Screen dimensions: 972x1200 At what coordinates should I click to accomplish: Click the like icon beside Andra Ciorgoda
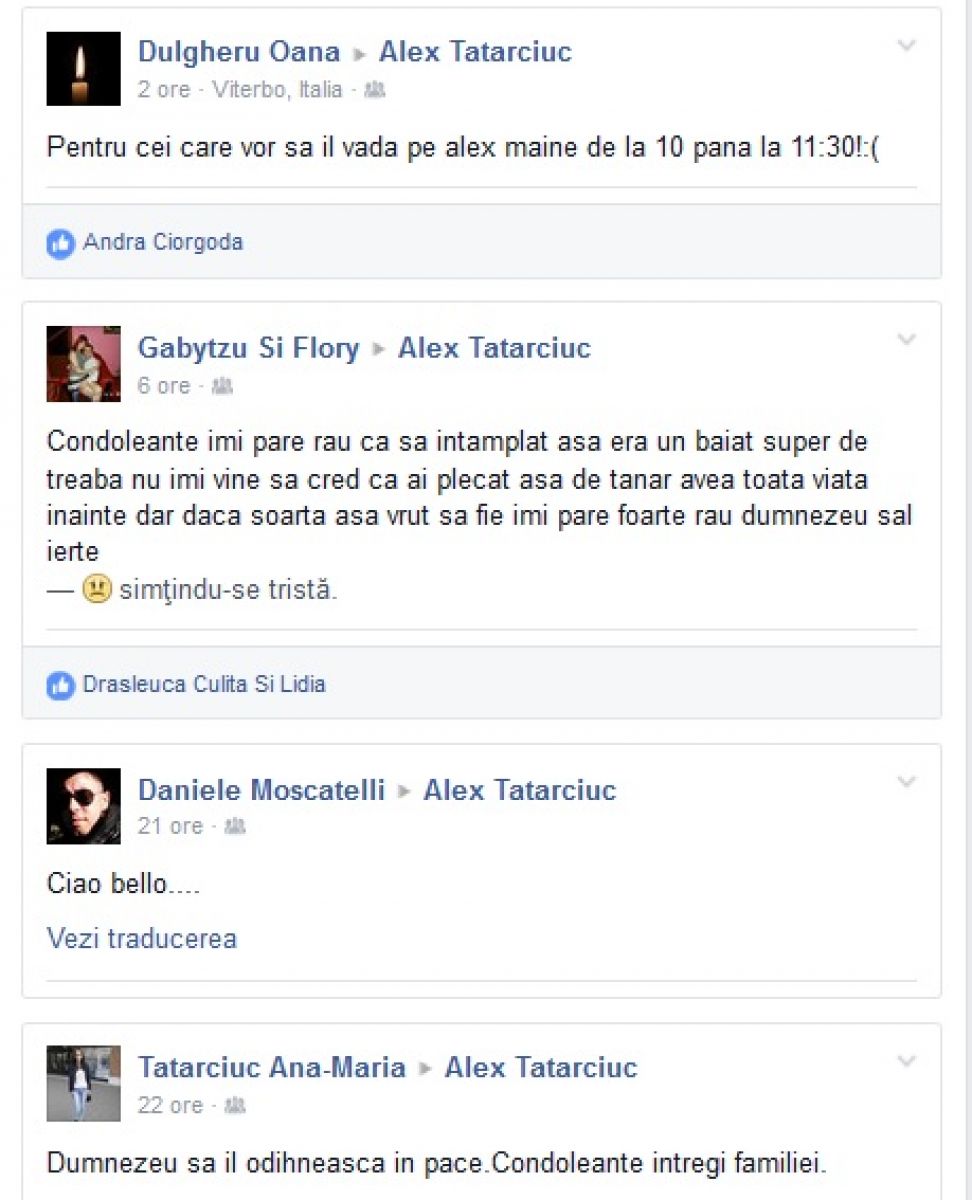click(61, 243)
